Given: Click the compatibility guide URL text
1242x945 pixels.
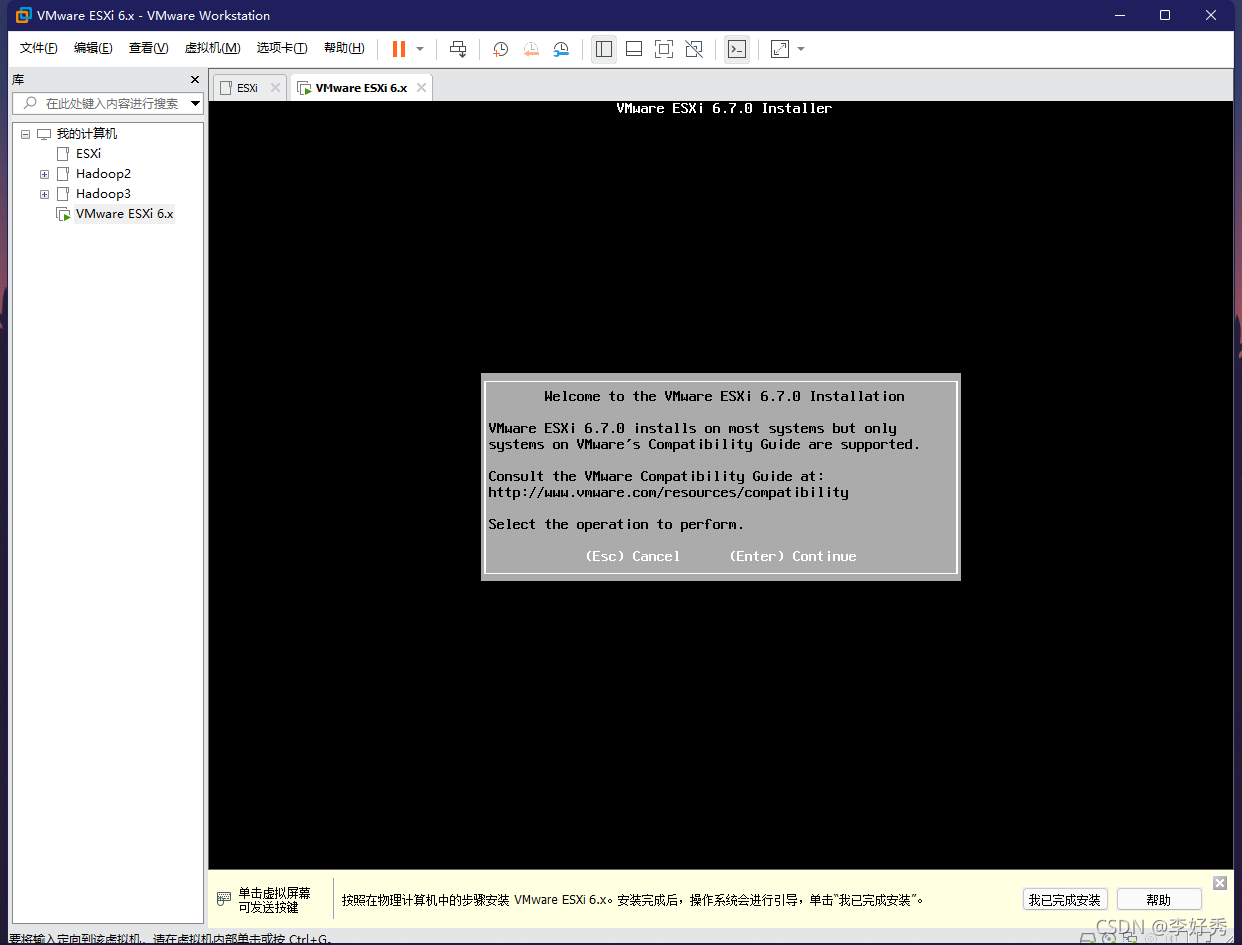Looking at the screenshot, I should 668,492.
